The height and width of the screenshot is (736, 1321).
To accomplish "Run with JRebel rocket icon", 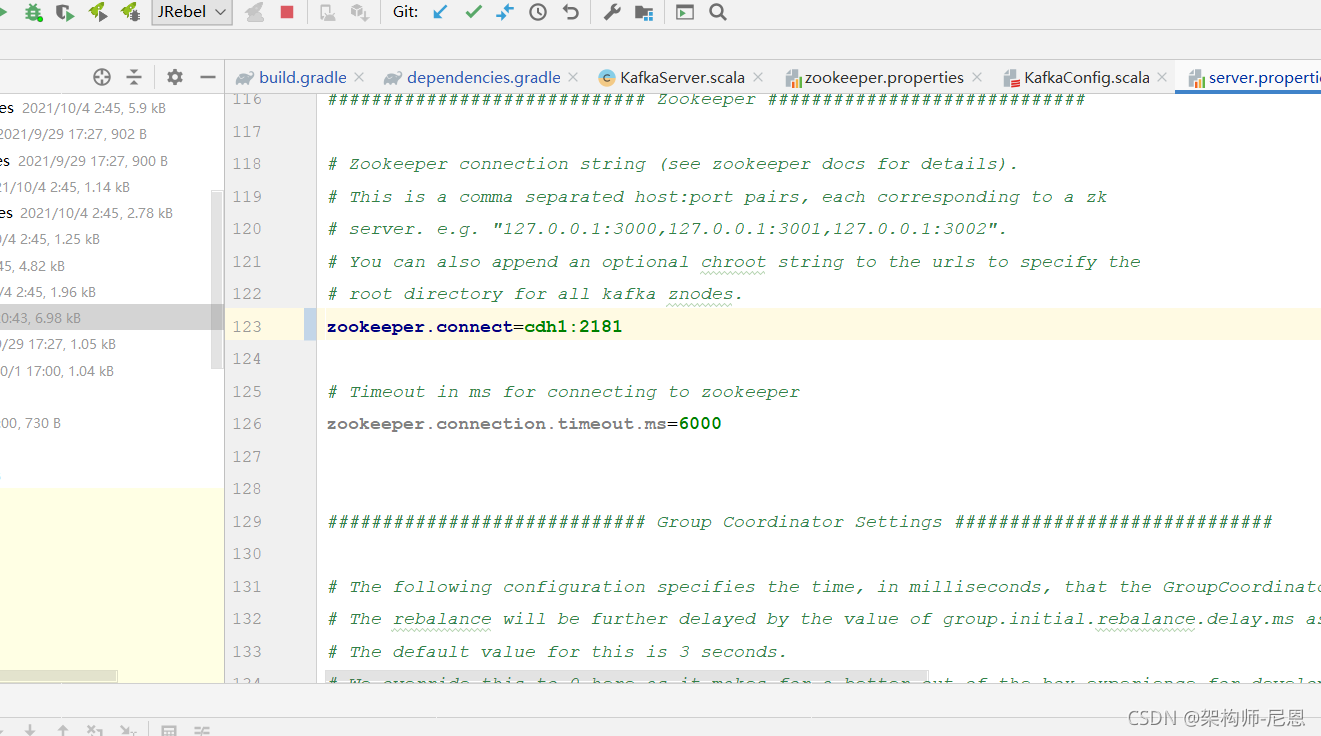I will point(97,12).
